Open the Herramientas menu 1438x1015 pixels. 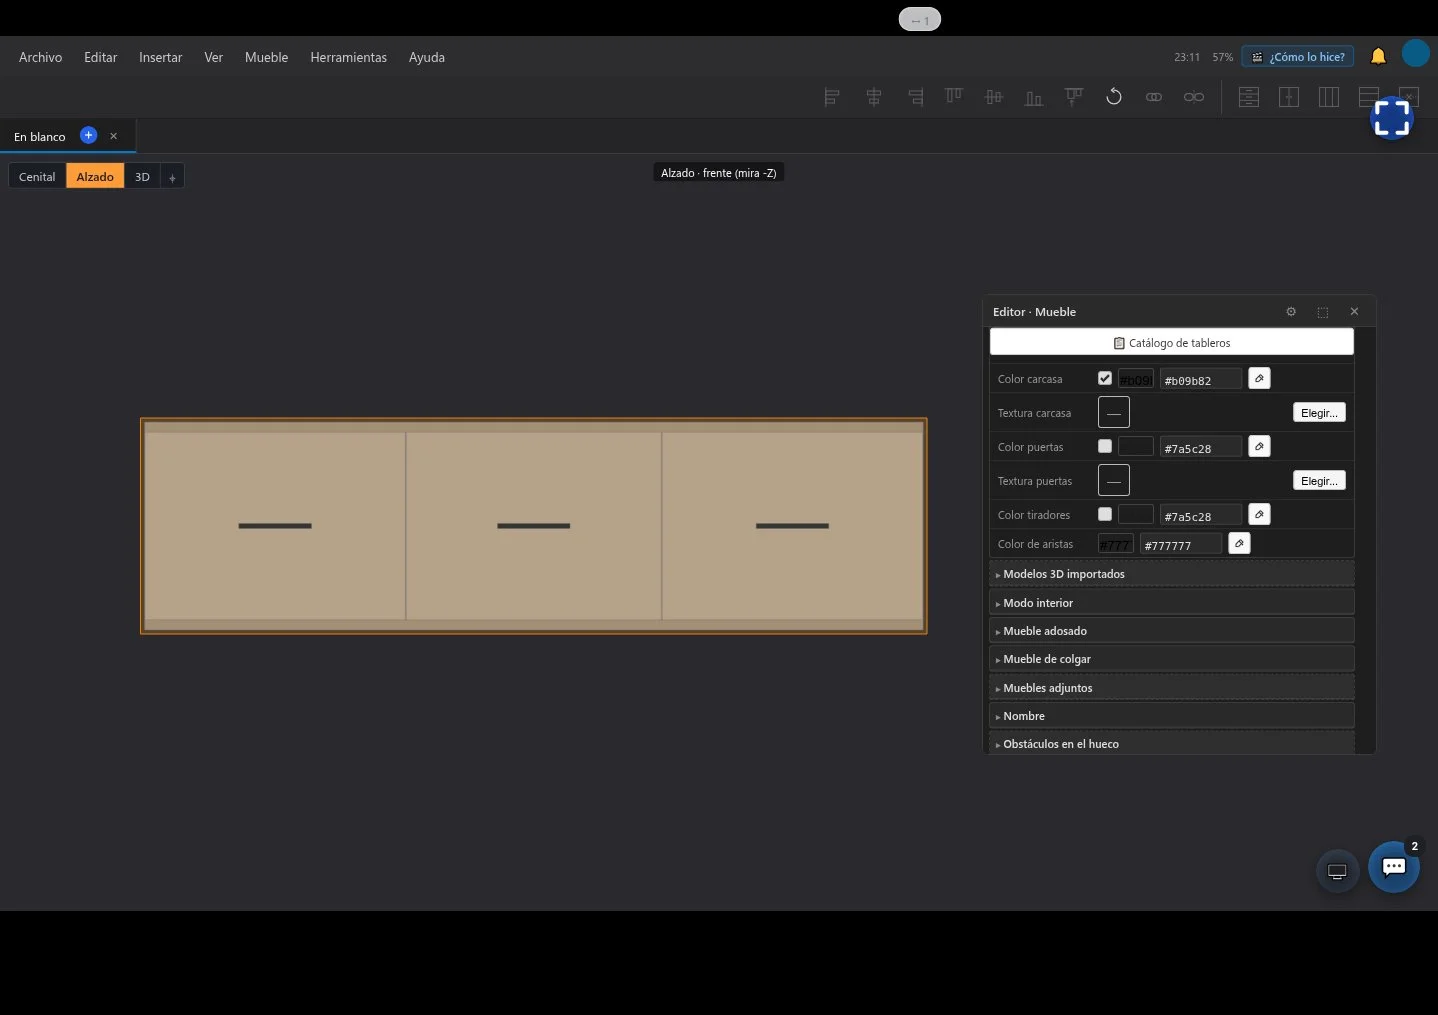tap(348, 57)
